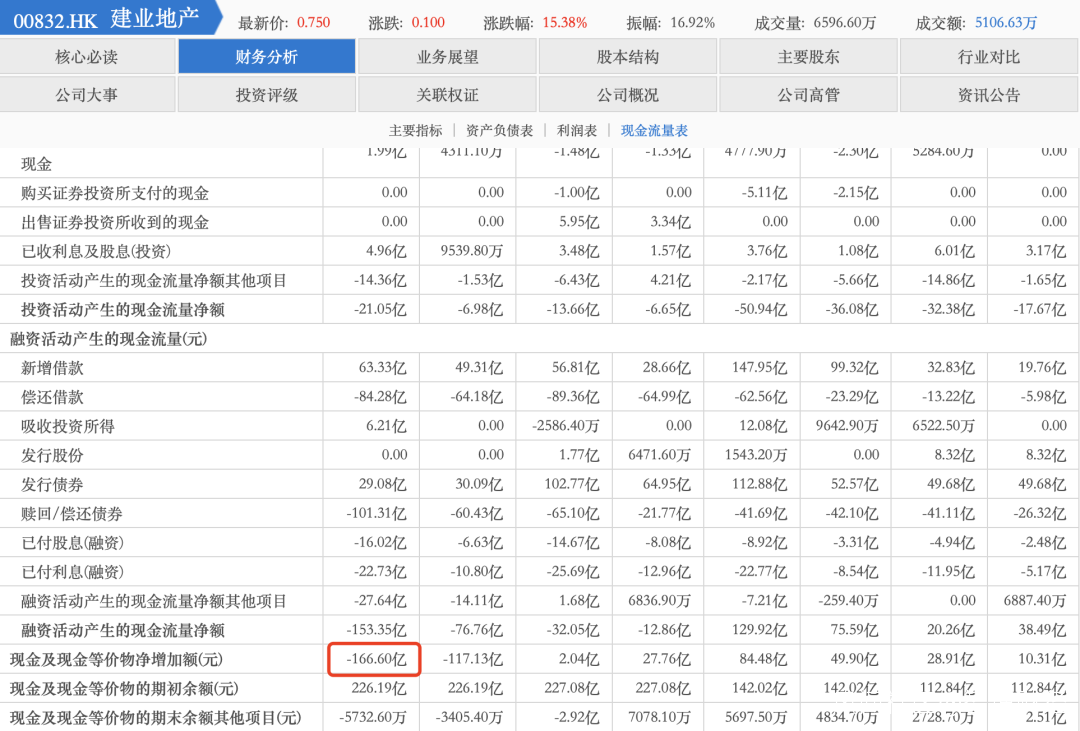
Task: Click row label 融资活动产生的现金流量净额其他项目
Action: (154, 601)
